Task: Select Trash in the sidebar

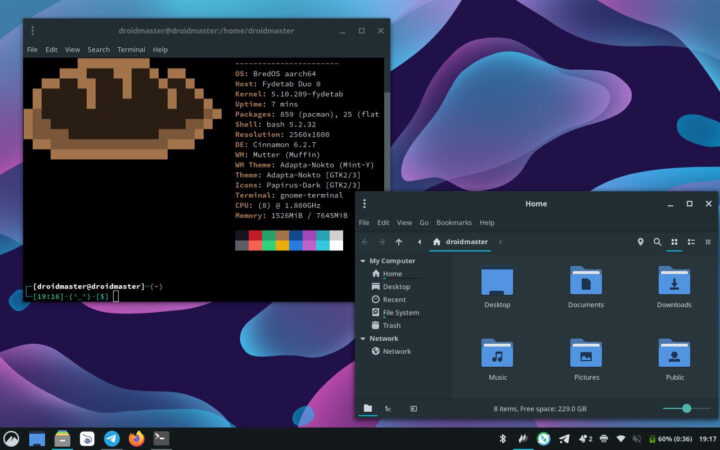Action: click(x=391, y=325)
